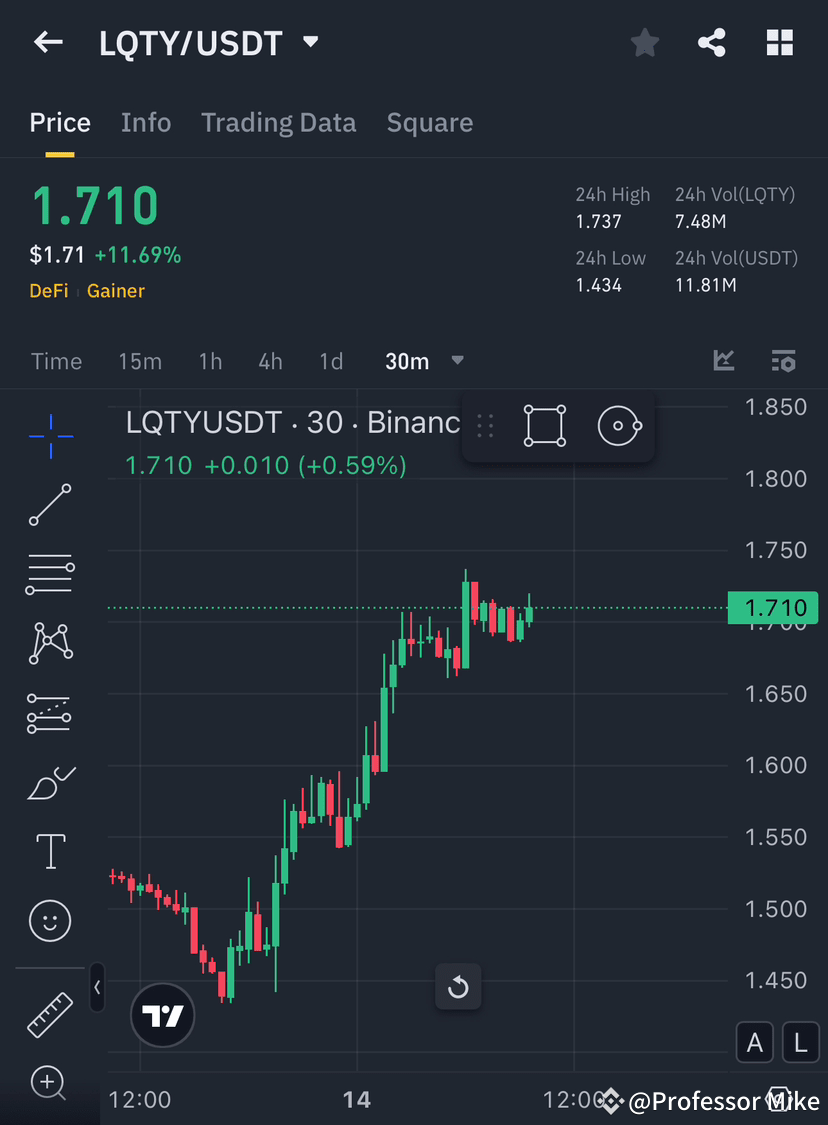Open the Info tab

pos(146,122)
